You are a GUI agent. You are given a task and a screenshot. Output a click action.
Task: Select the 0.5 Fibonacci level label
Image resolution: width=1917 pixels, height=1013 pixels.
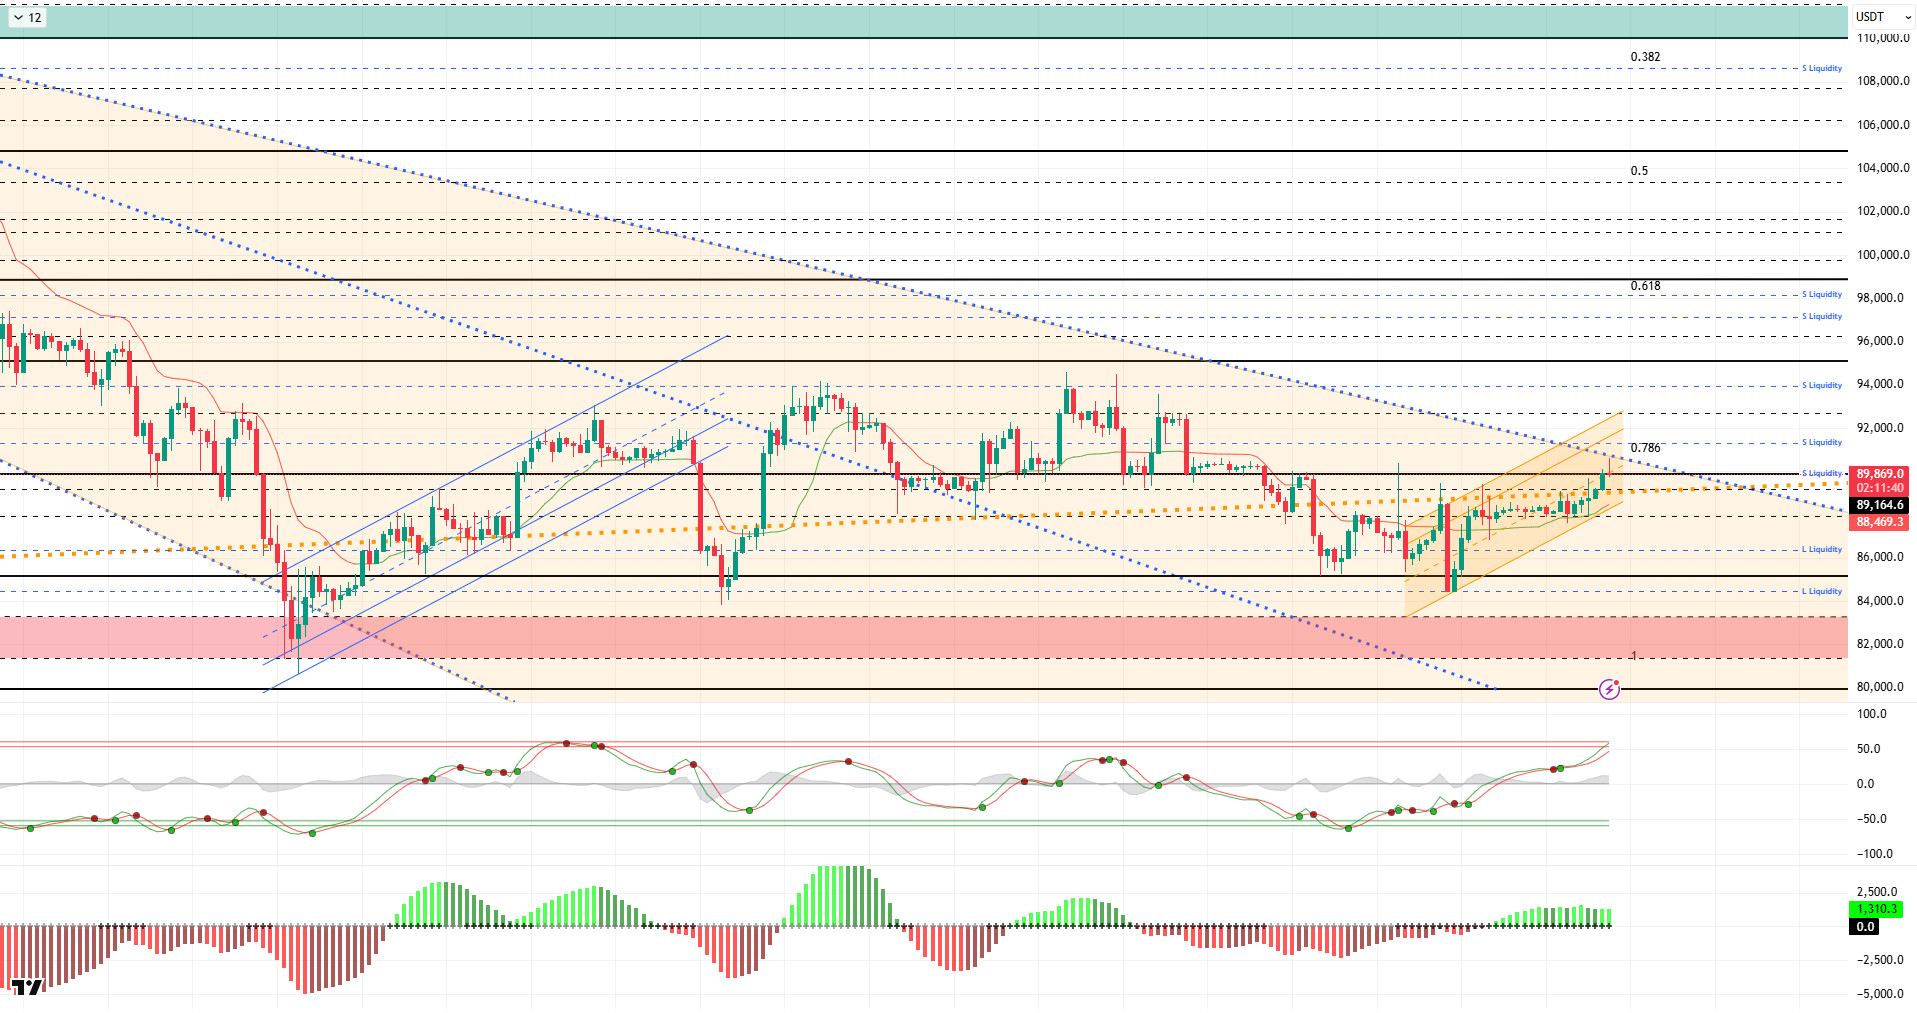point(1639,171)
